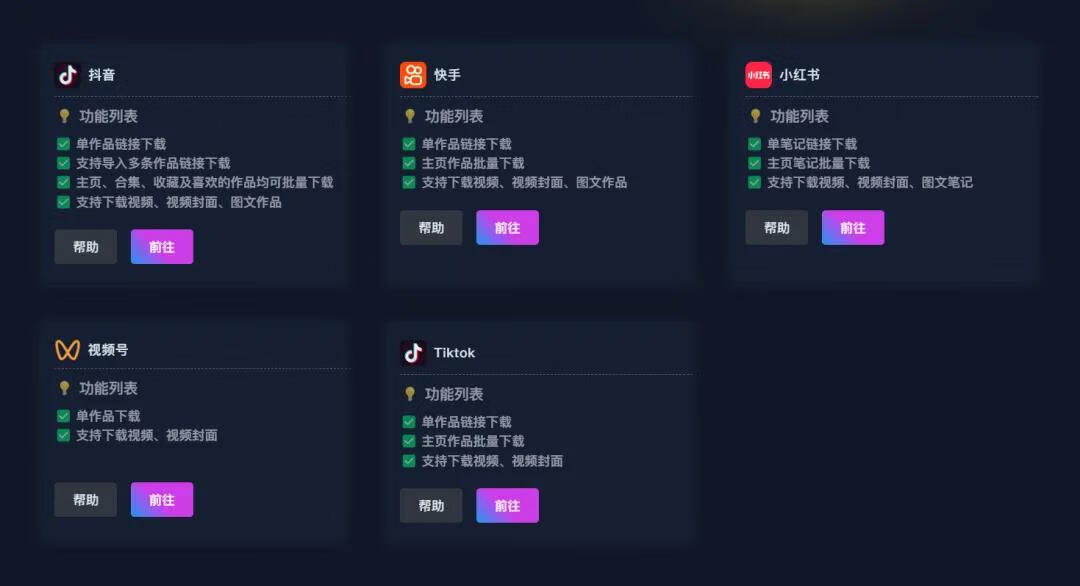
Task: Click the lightbulb icon beside 功能列表 in Douyin card
Action: [64, 116]
